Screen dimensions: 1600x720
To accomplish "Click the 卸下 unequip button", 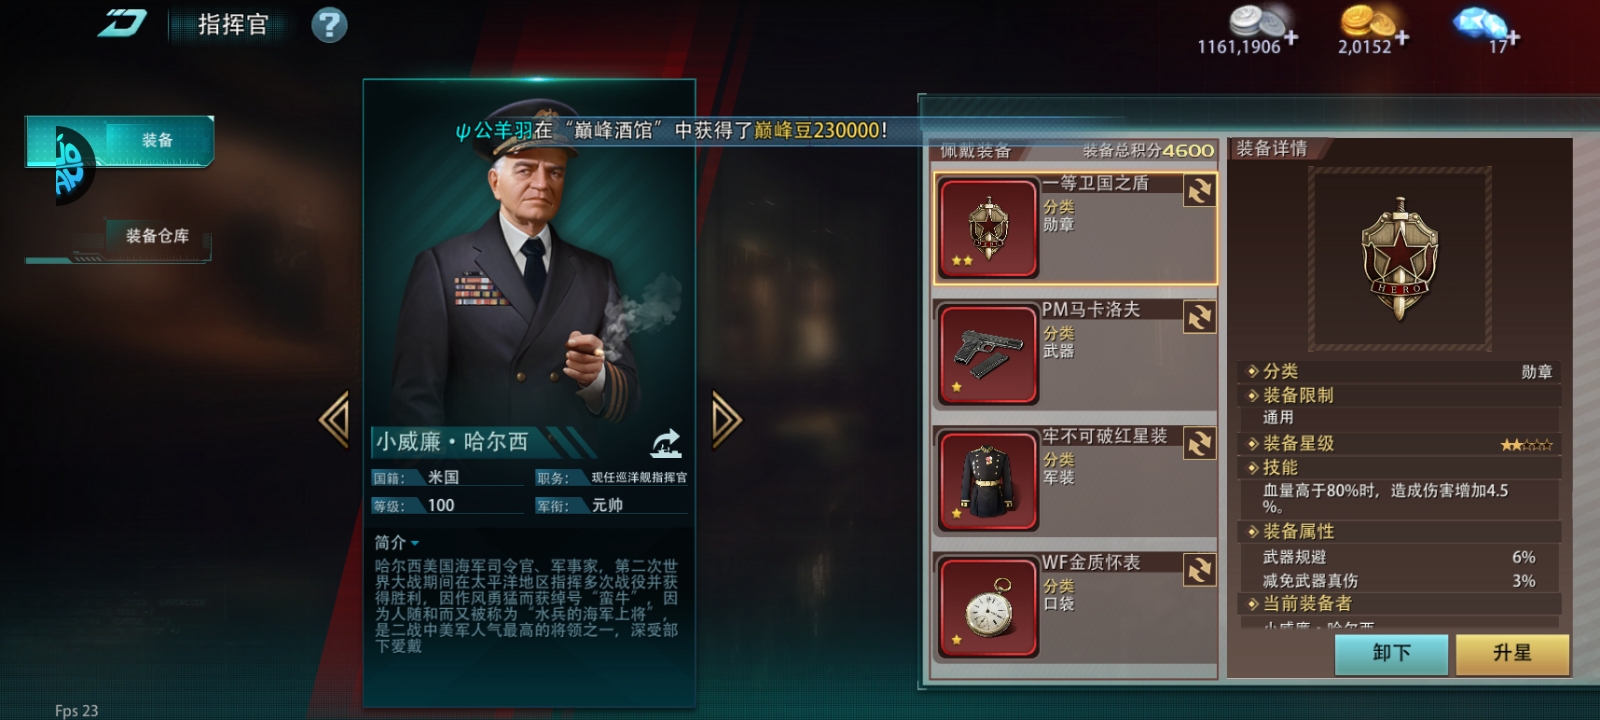I will point(1391,653).
